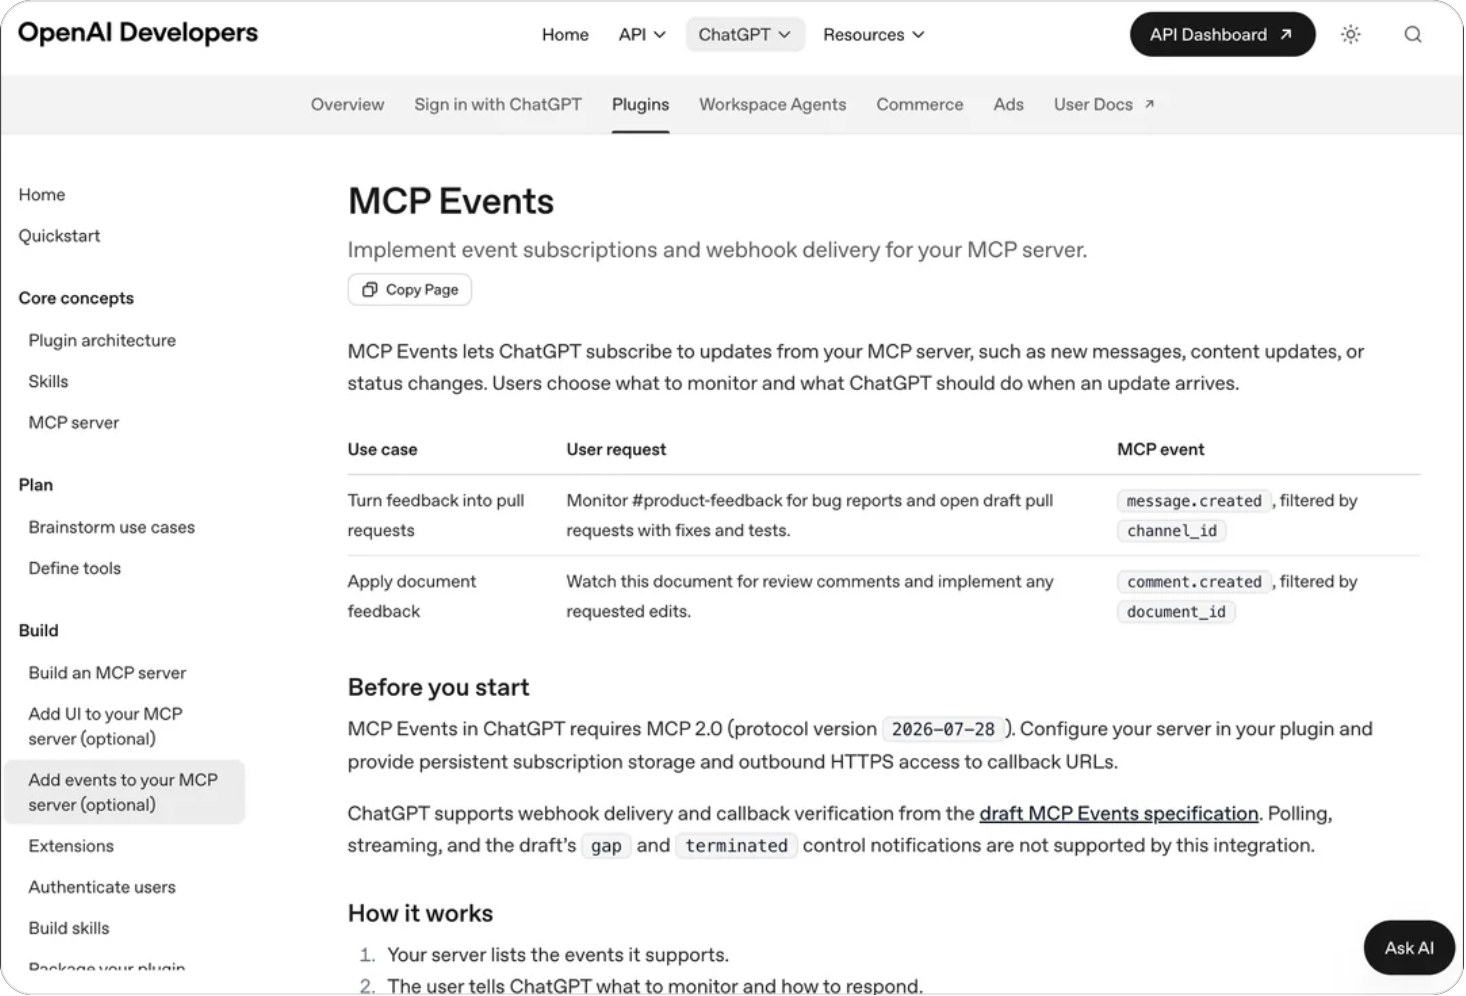The width and height of the screenshot is (1466, 996).
Task: Click the terminated code label
Action: coord(736,846)
